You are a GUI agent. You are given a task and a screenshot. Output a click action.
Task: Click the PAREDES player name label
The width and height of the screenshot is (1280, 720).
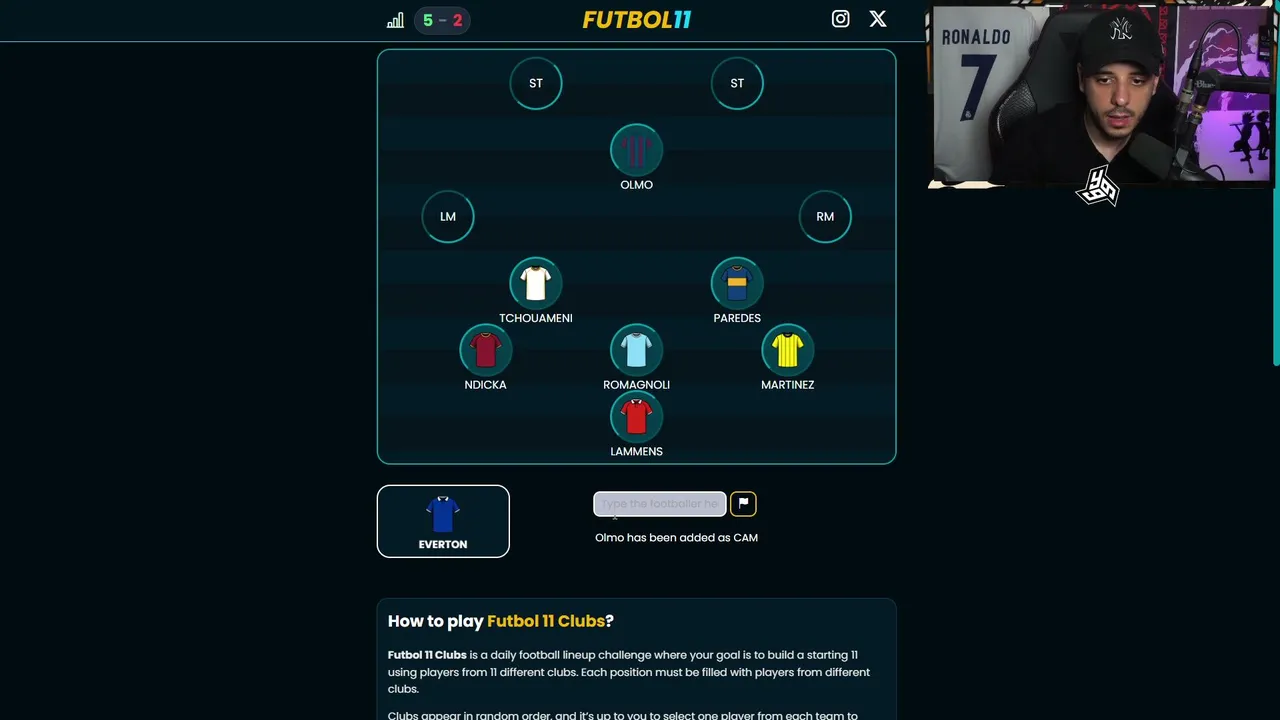(737, 318)
